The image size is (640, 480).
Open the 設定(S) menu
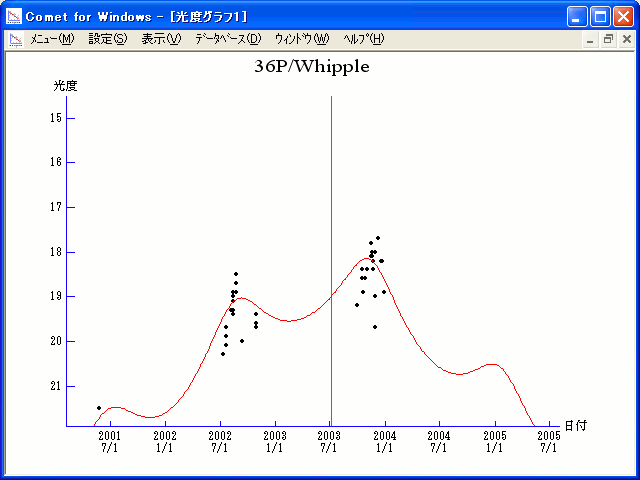click(108, 39)
